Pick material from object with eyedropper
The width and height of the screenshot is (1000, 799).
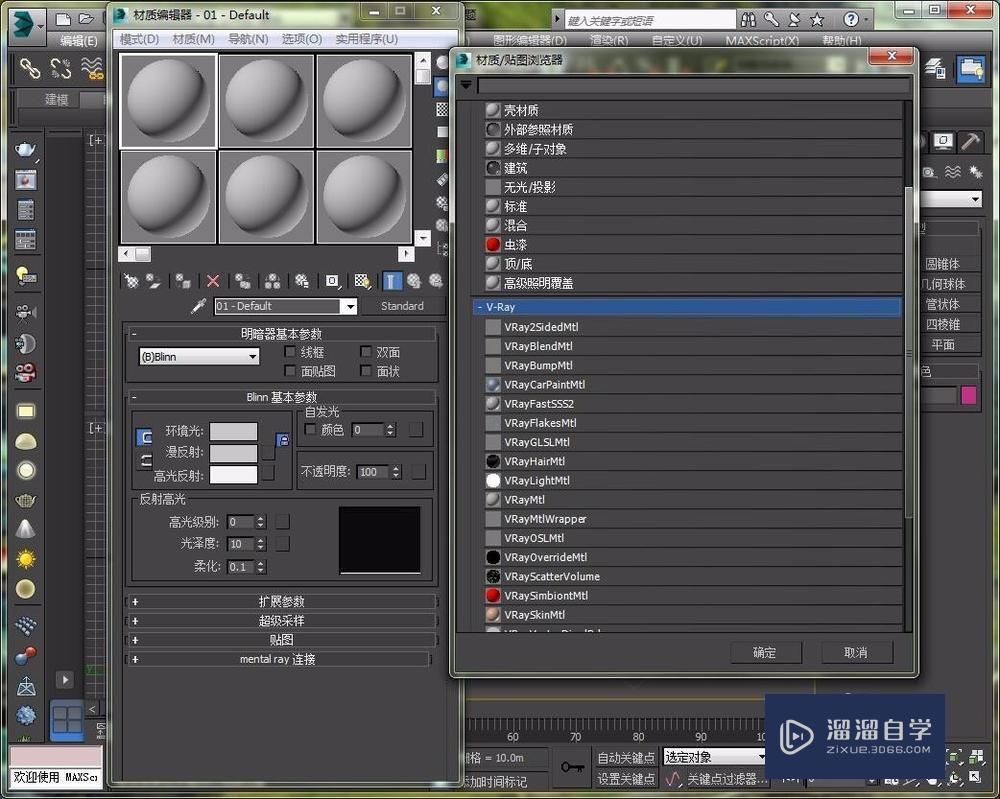[x=198, y=306]
